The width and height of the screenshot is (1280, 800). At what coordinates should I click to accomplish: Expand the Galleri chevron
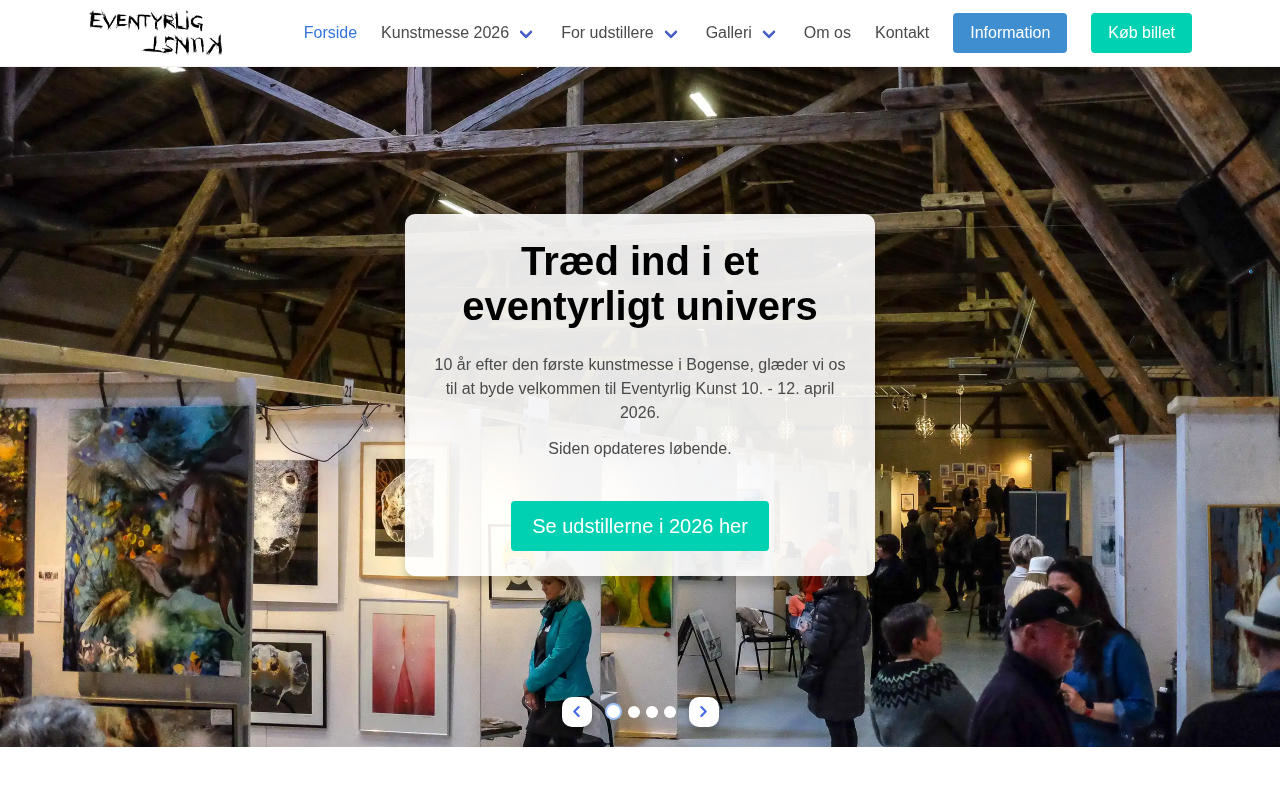pos(769,34)
